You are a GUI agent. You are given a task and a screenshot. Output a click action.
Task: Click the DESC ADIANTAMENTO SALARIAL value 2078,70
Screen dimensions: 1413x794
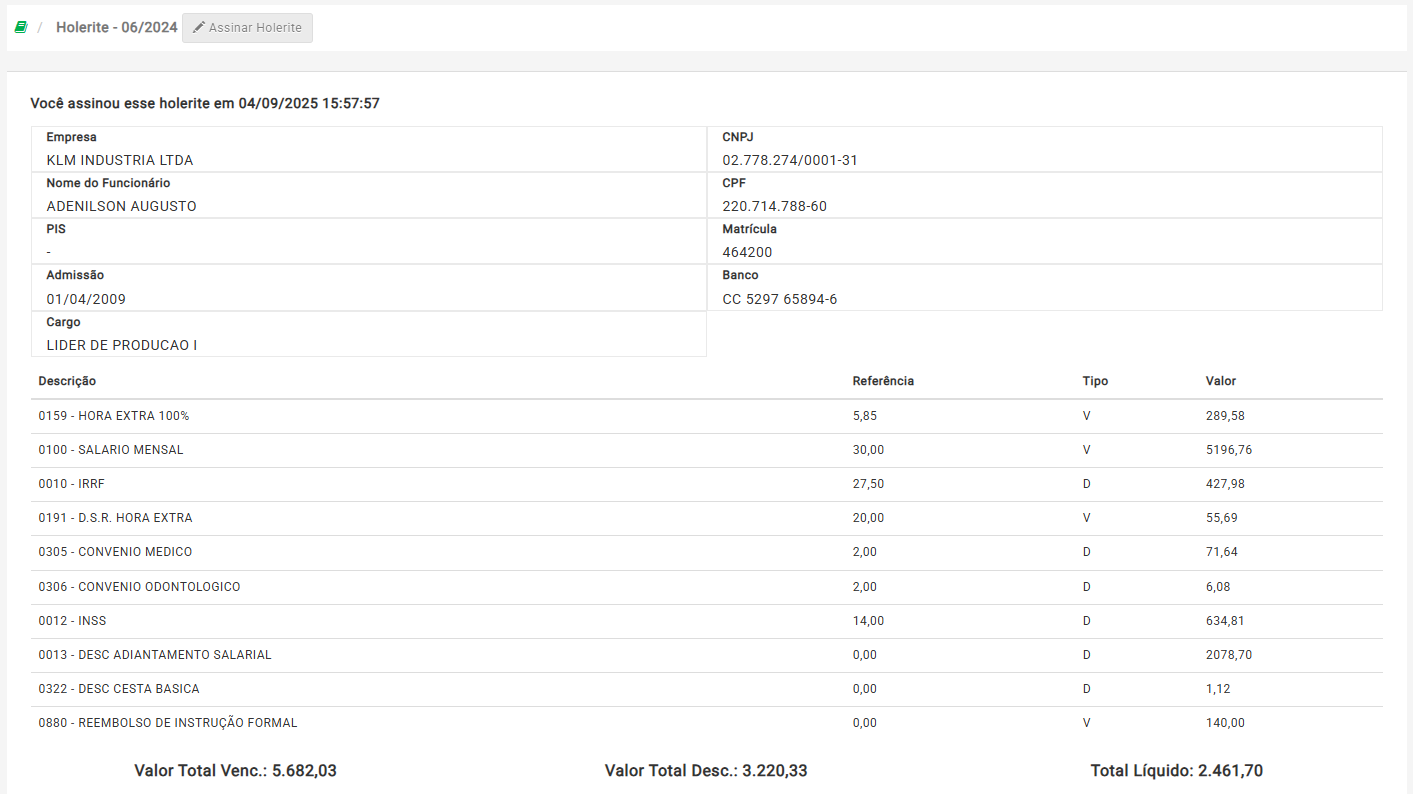click(1228, 655)
